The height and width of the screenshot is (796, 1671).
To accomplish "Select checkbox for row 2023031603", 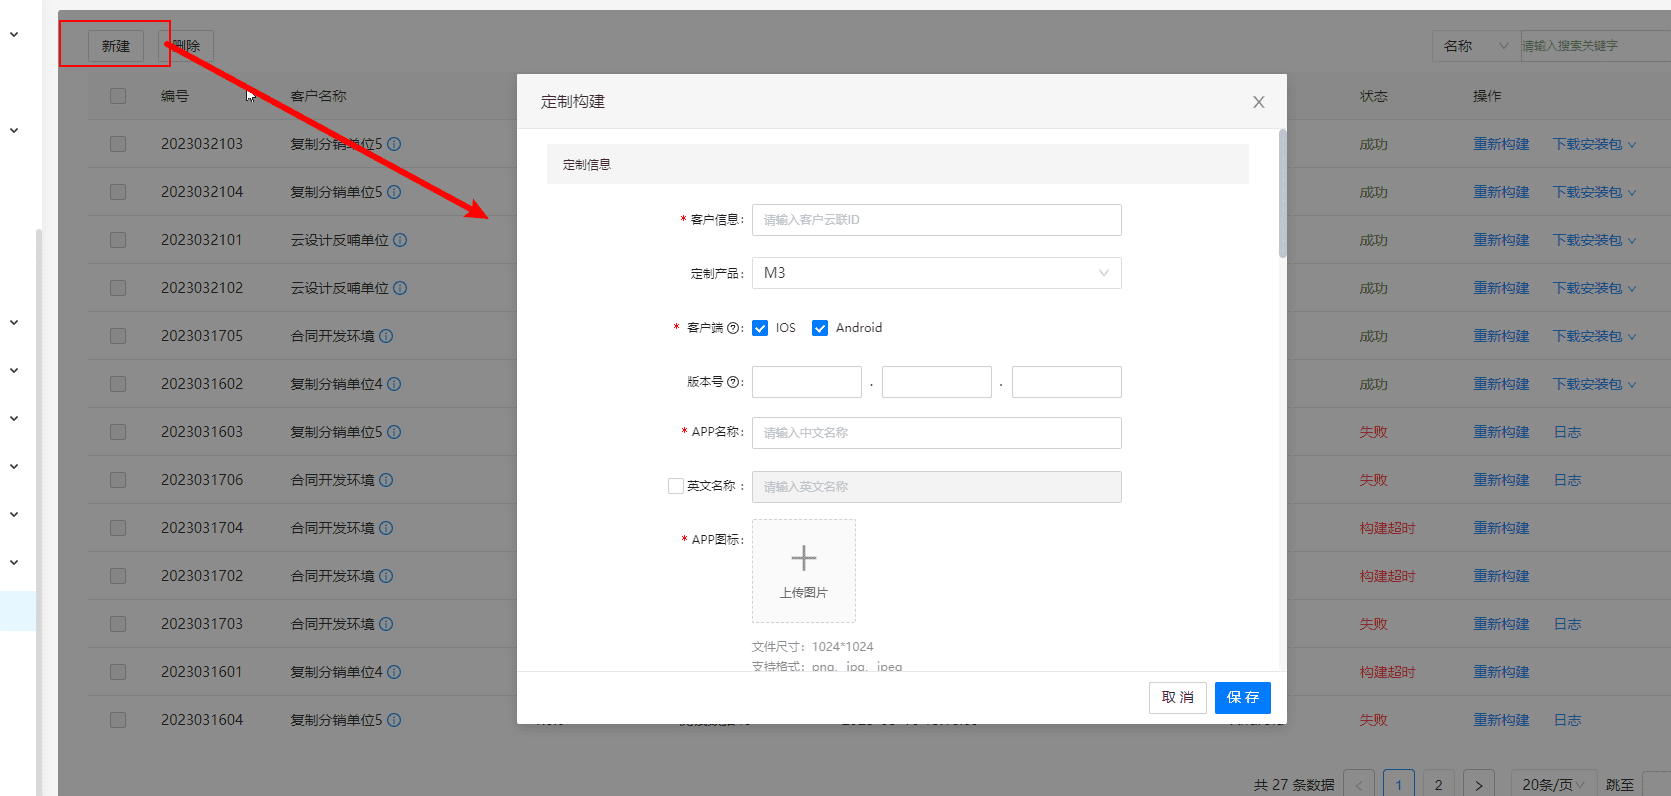I will coord(118,432).
